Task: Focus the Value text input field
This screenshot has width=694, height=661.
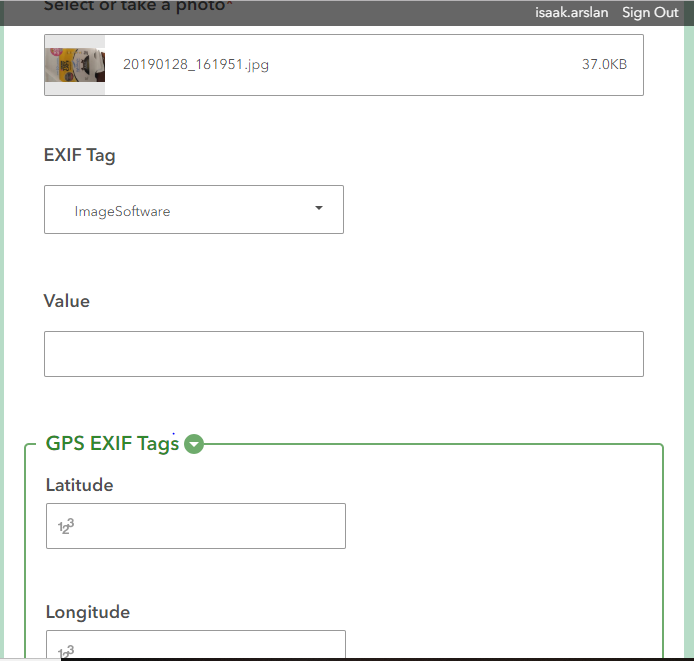Action: tap(344, 354)
